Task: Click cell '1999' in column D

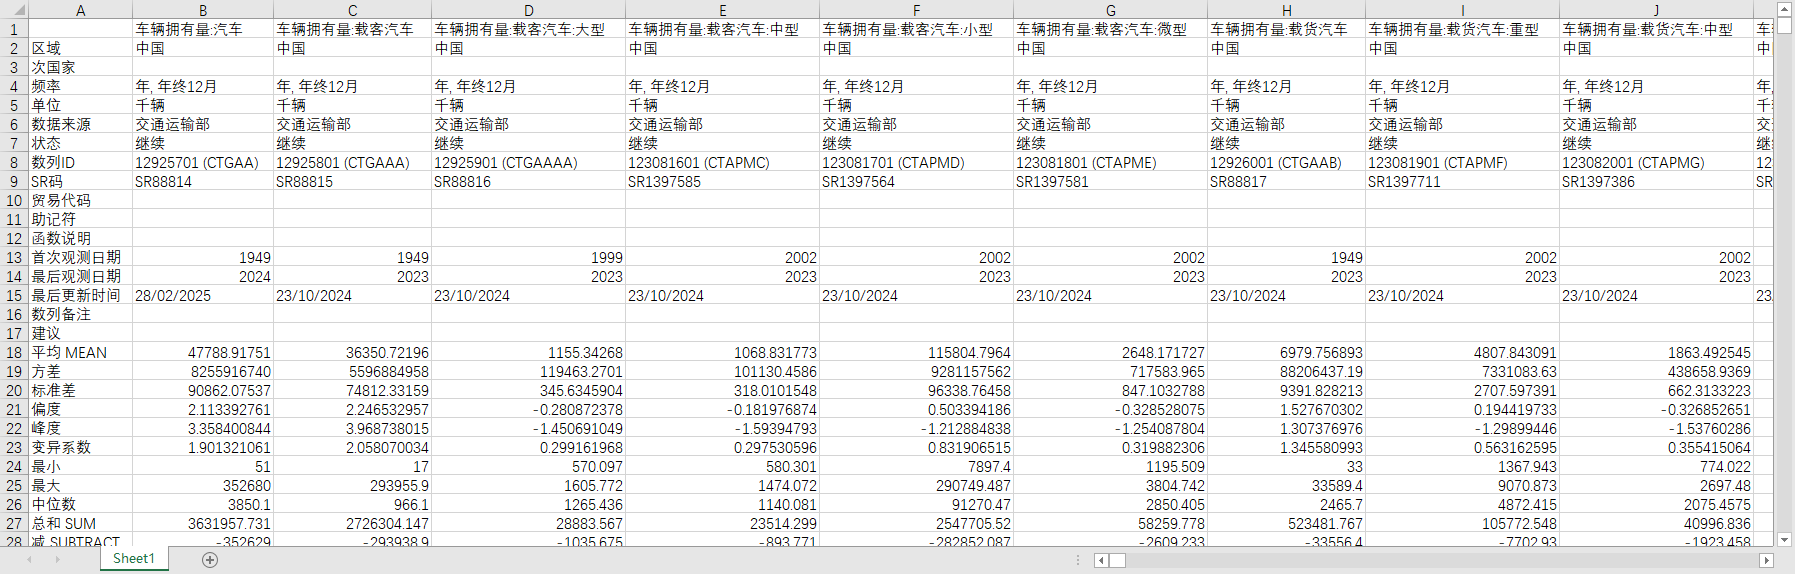Action: click(528, 257)
